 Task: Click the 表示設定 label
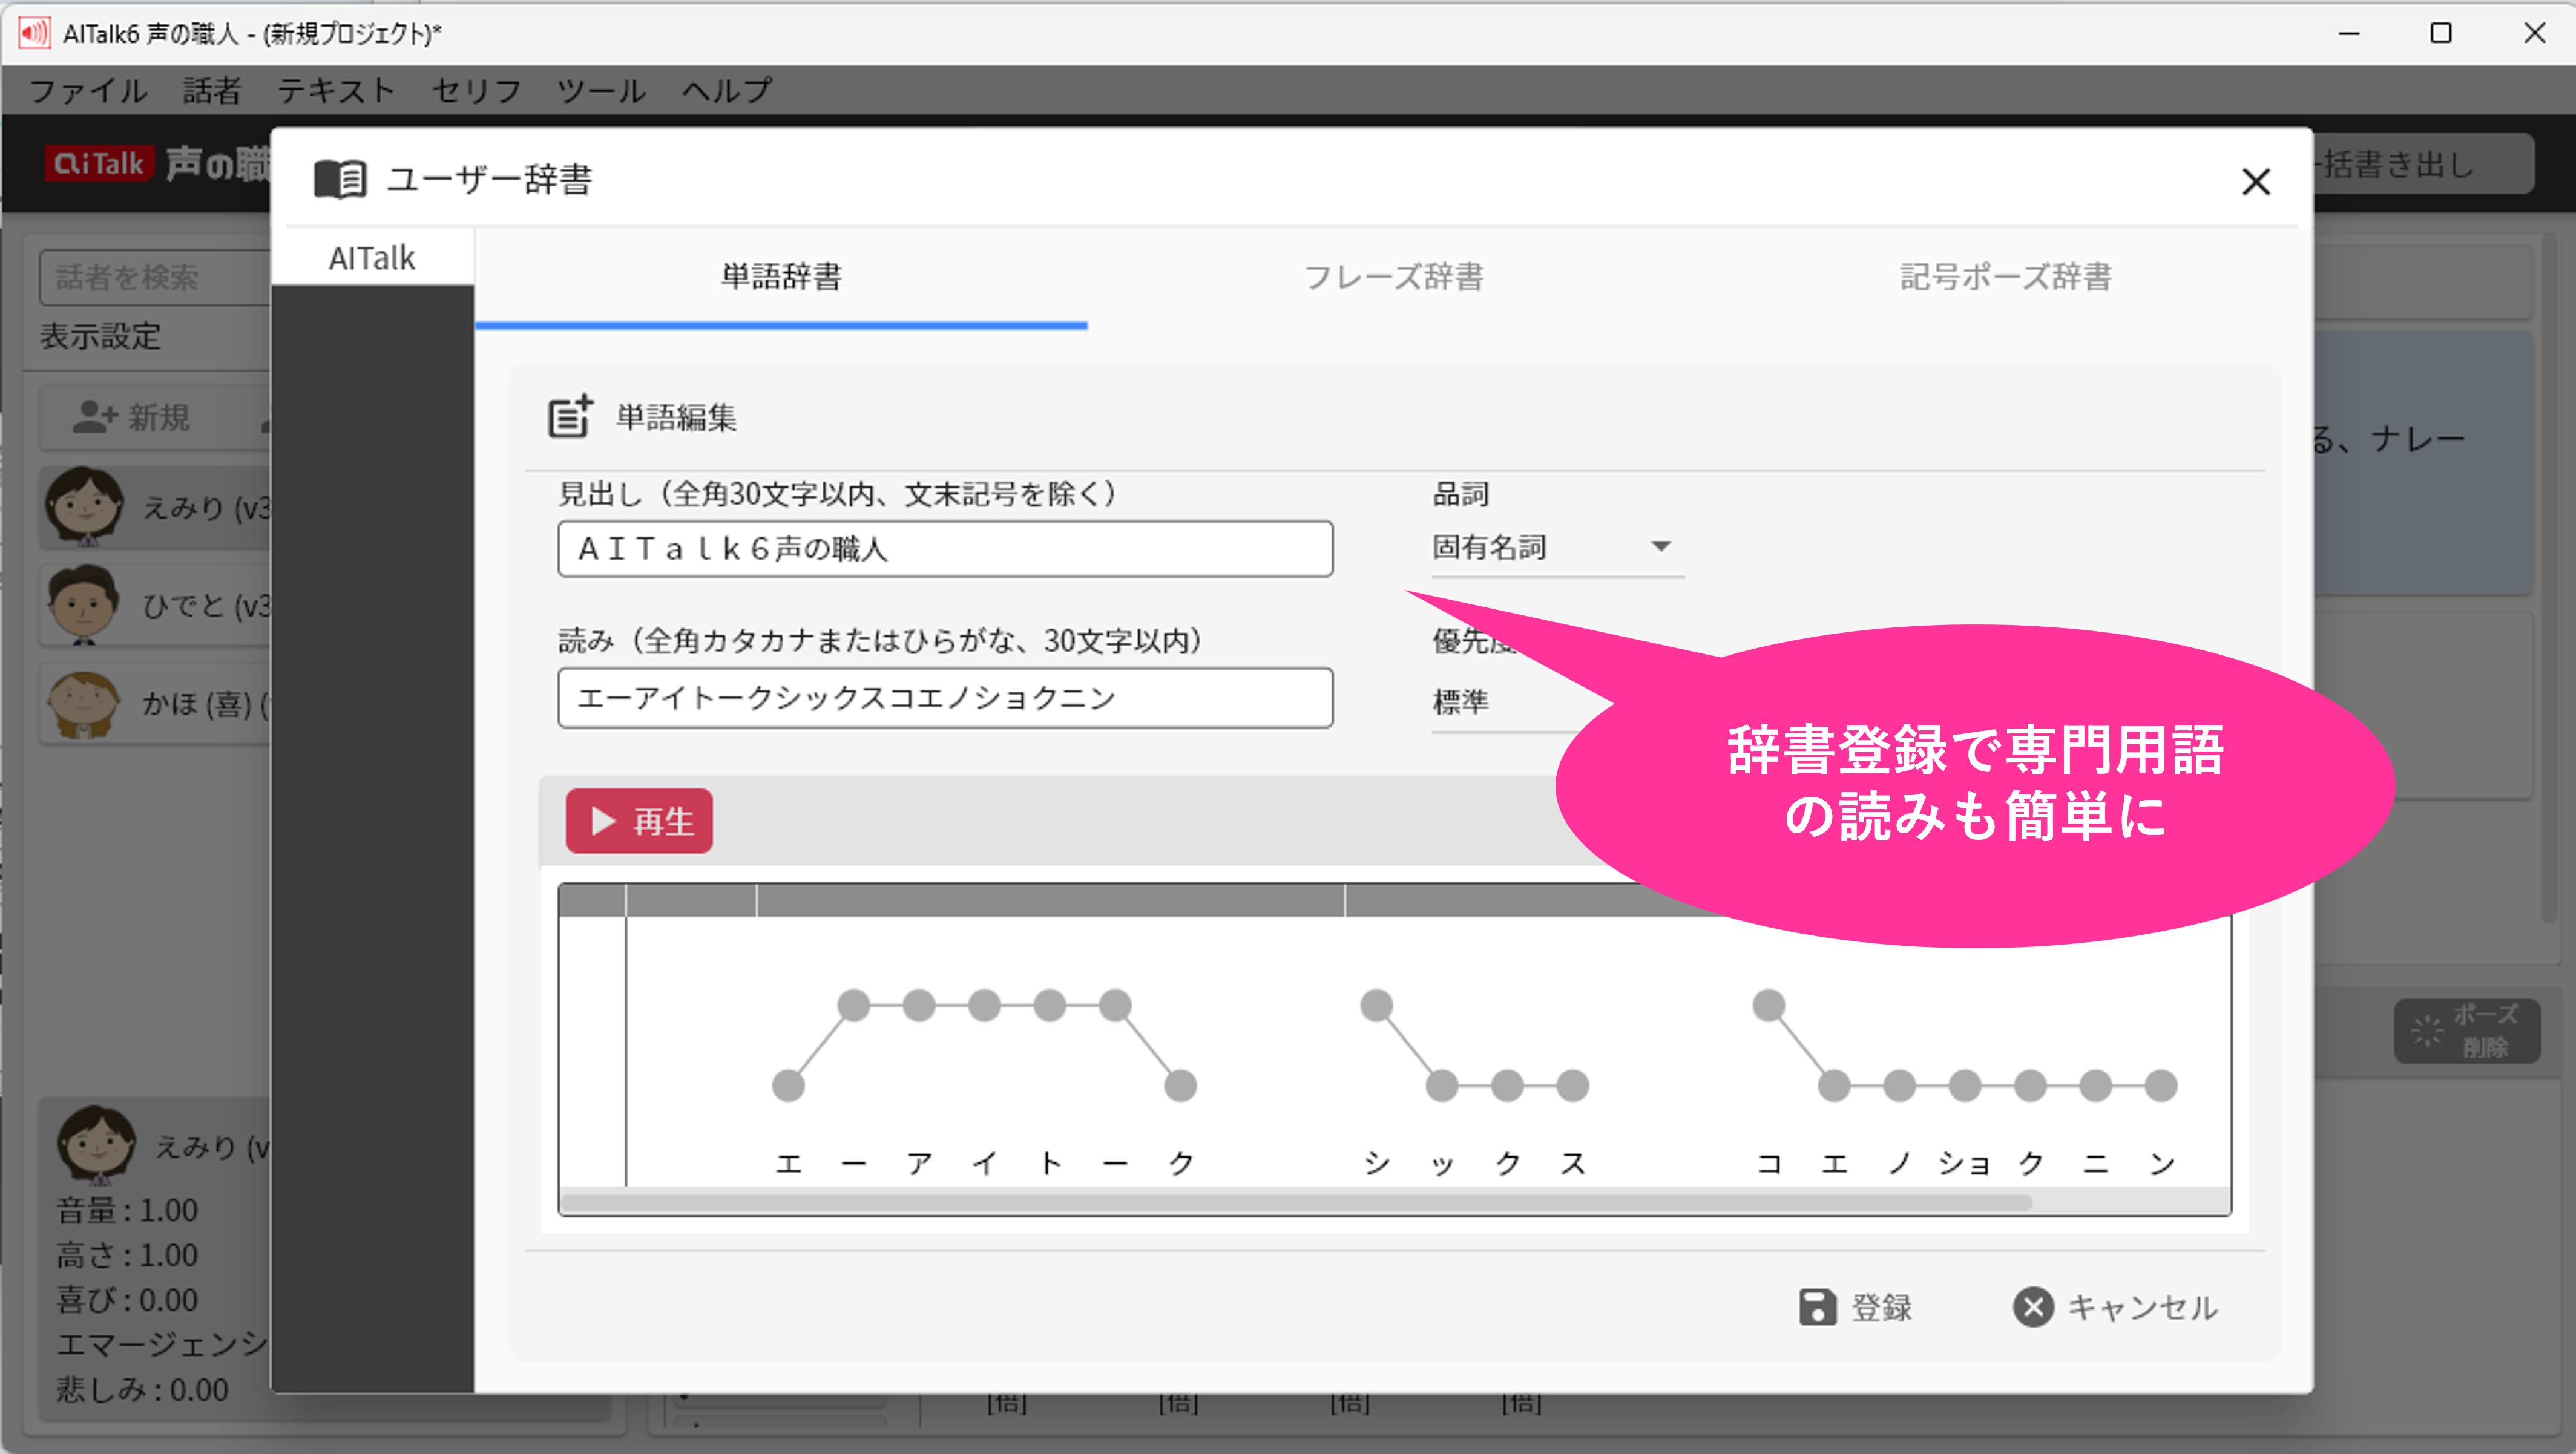point(100,336)
